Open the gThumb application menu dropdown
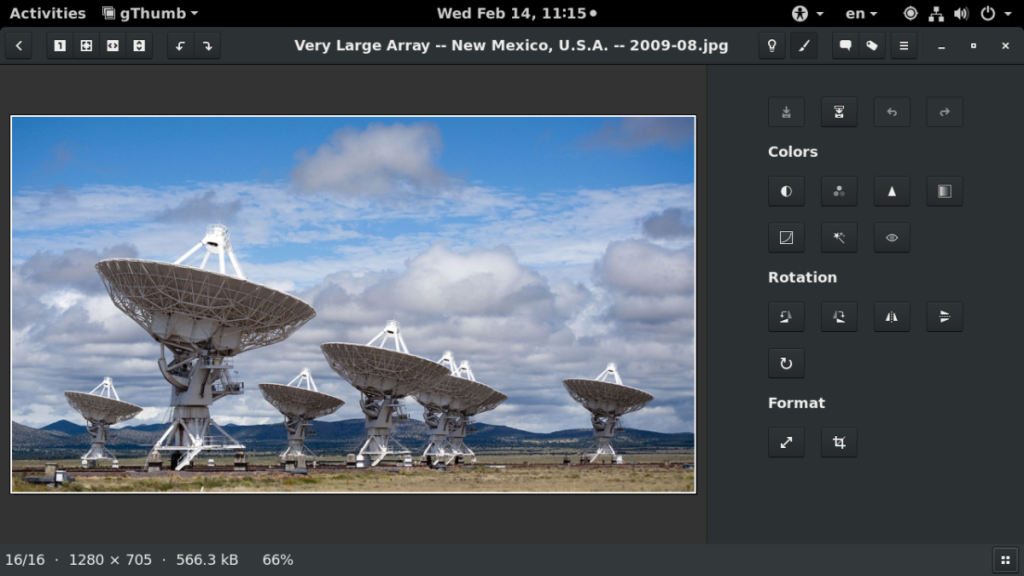1024x576 pixels. point(150,13)
